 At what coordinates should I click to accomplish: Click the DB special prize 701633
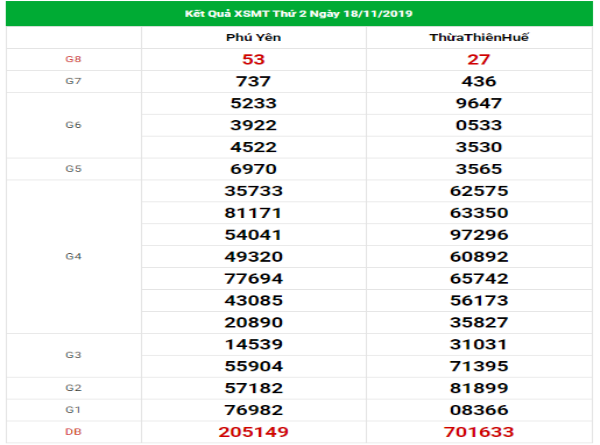pos(479,432)
